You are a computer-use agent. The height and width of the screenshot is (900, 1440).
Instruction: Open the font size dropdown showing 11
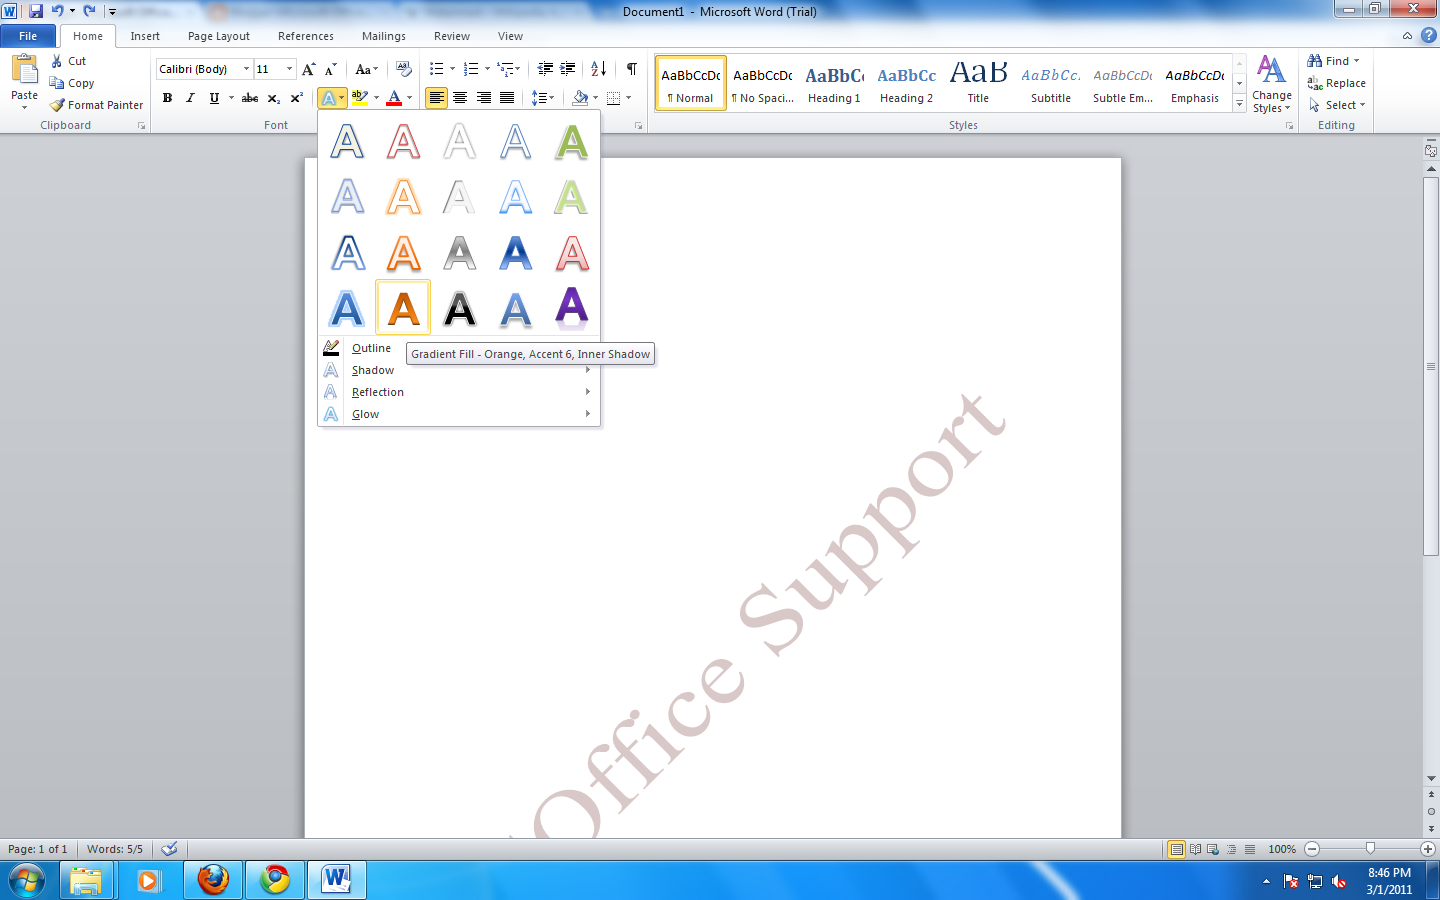click(290, 69)
